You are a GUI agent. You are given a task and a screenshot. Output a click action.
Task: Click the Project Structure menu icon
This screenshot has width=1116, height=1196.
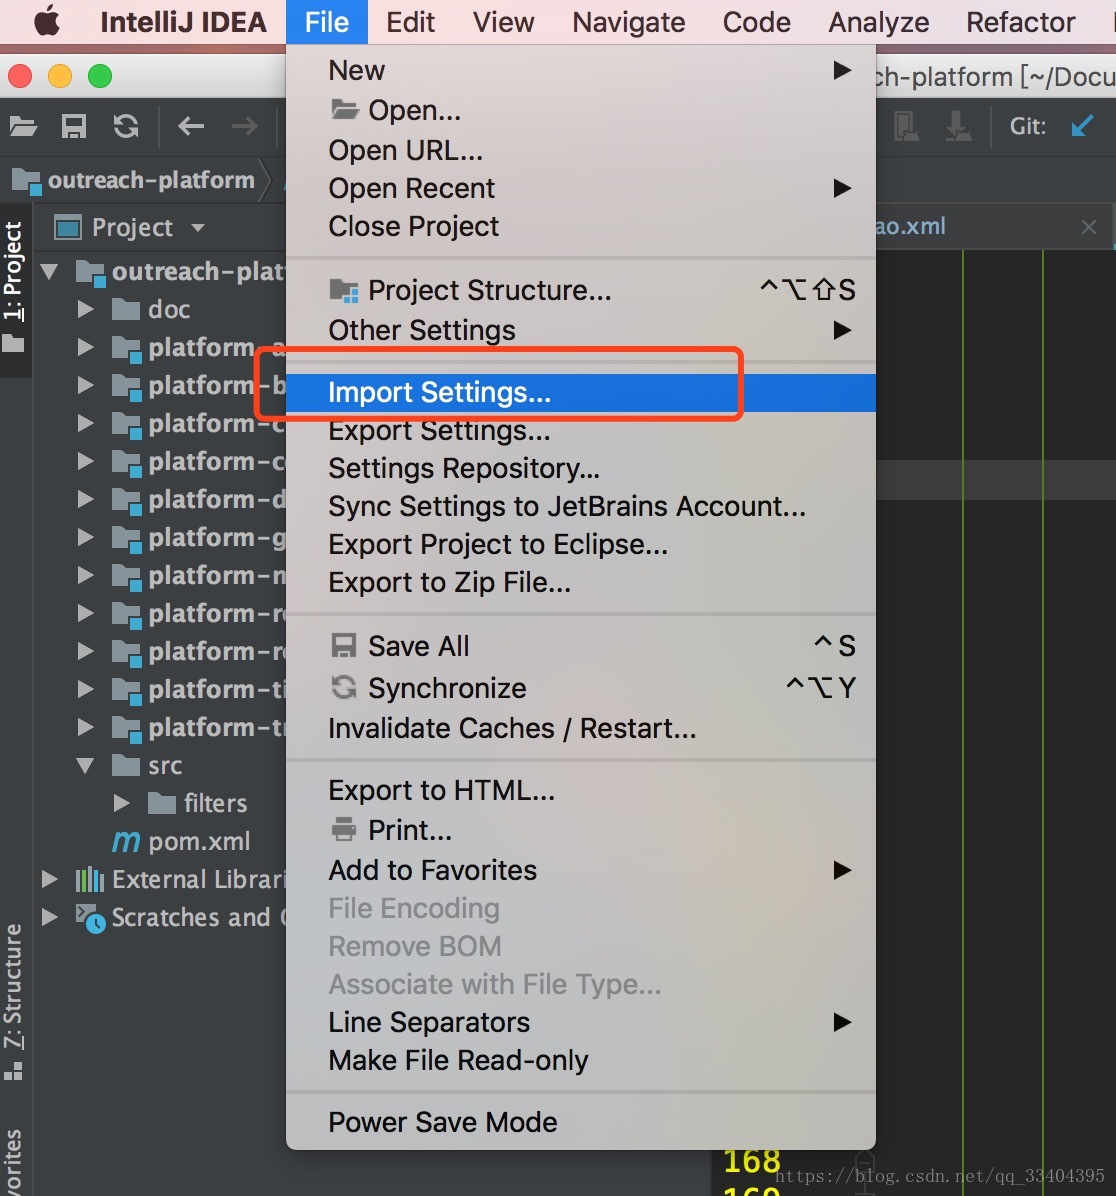344,291
